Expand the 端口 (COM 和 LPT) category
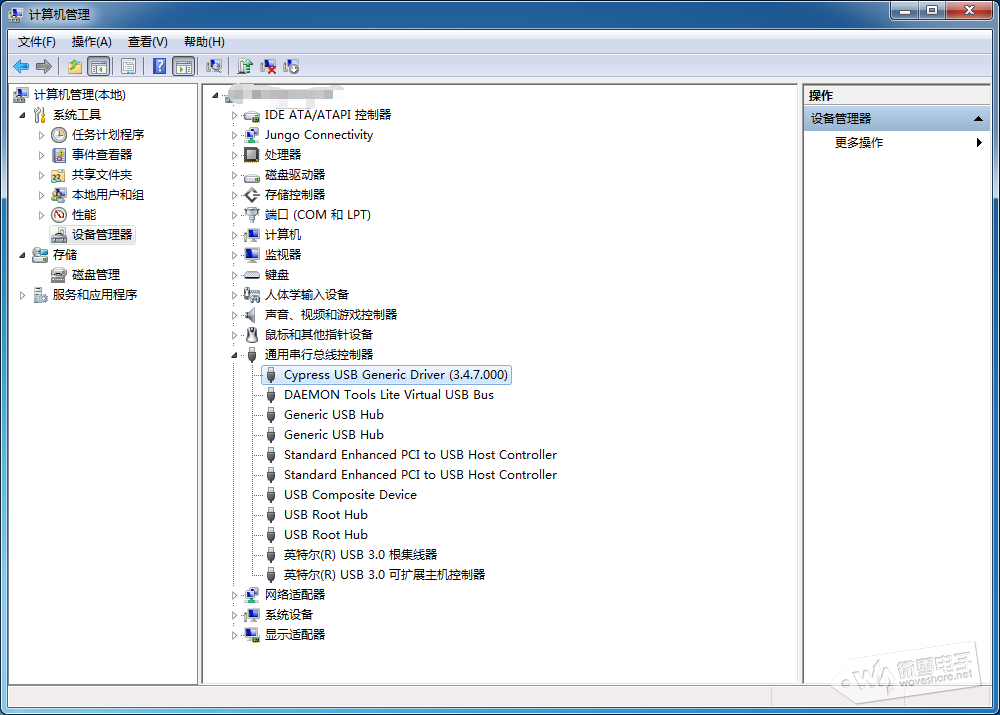Screen dimensions: 1000x715 [234, 216]
